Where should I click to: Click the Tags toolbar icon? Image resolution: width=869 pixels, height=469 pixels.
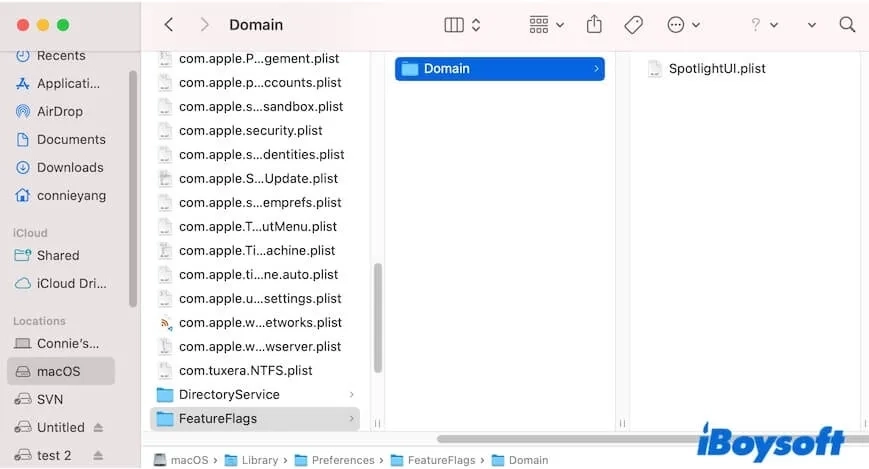click(633, 25)
